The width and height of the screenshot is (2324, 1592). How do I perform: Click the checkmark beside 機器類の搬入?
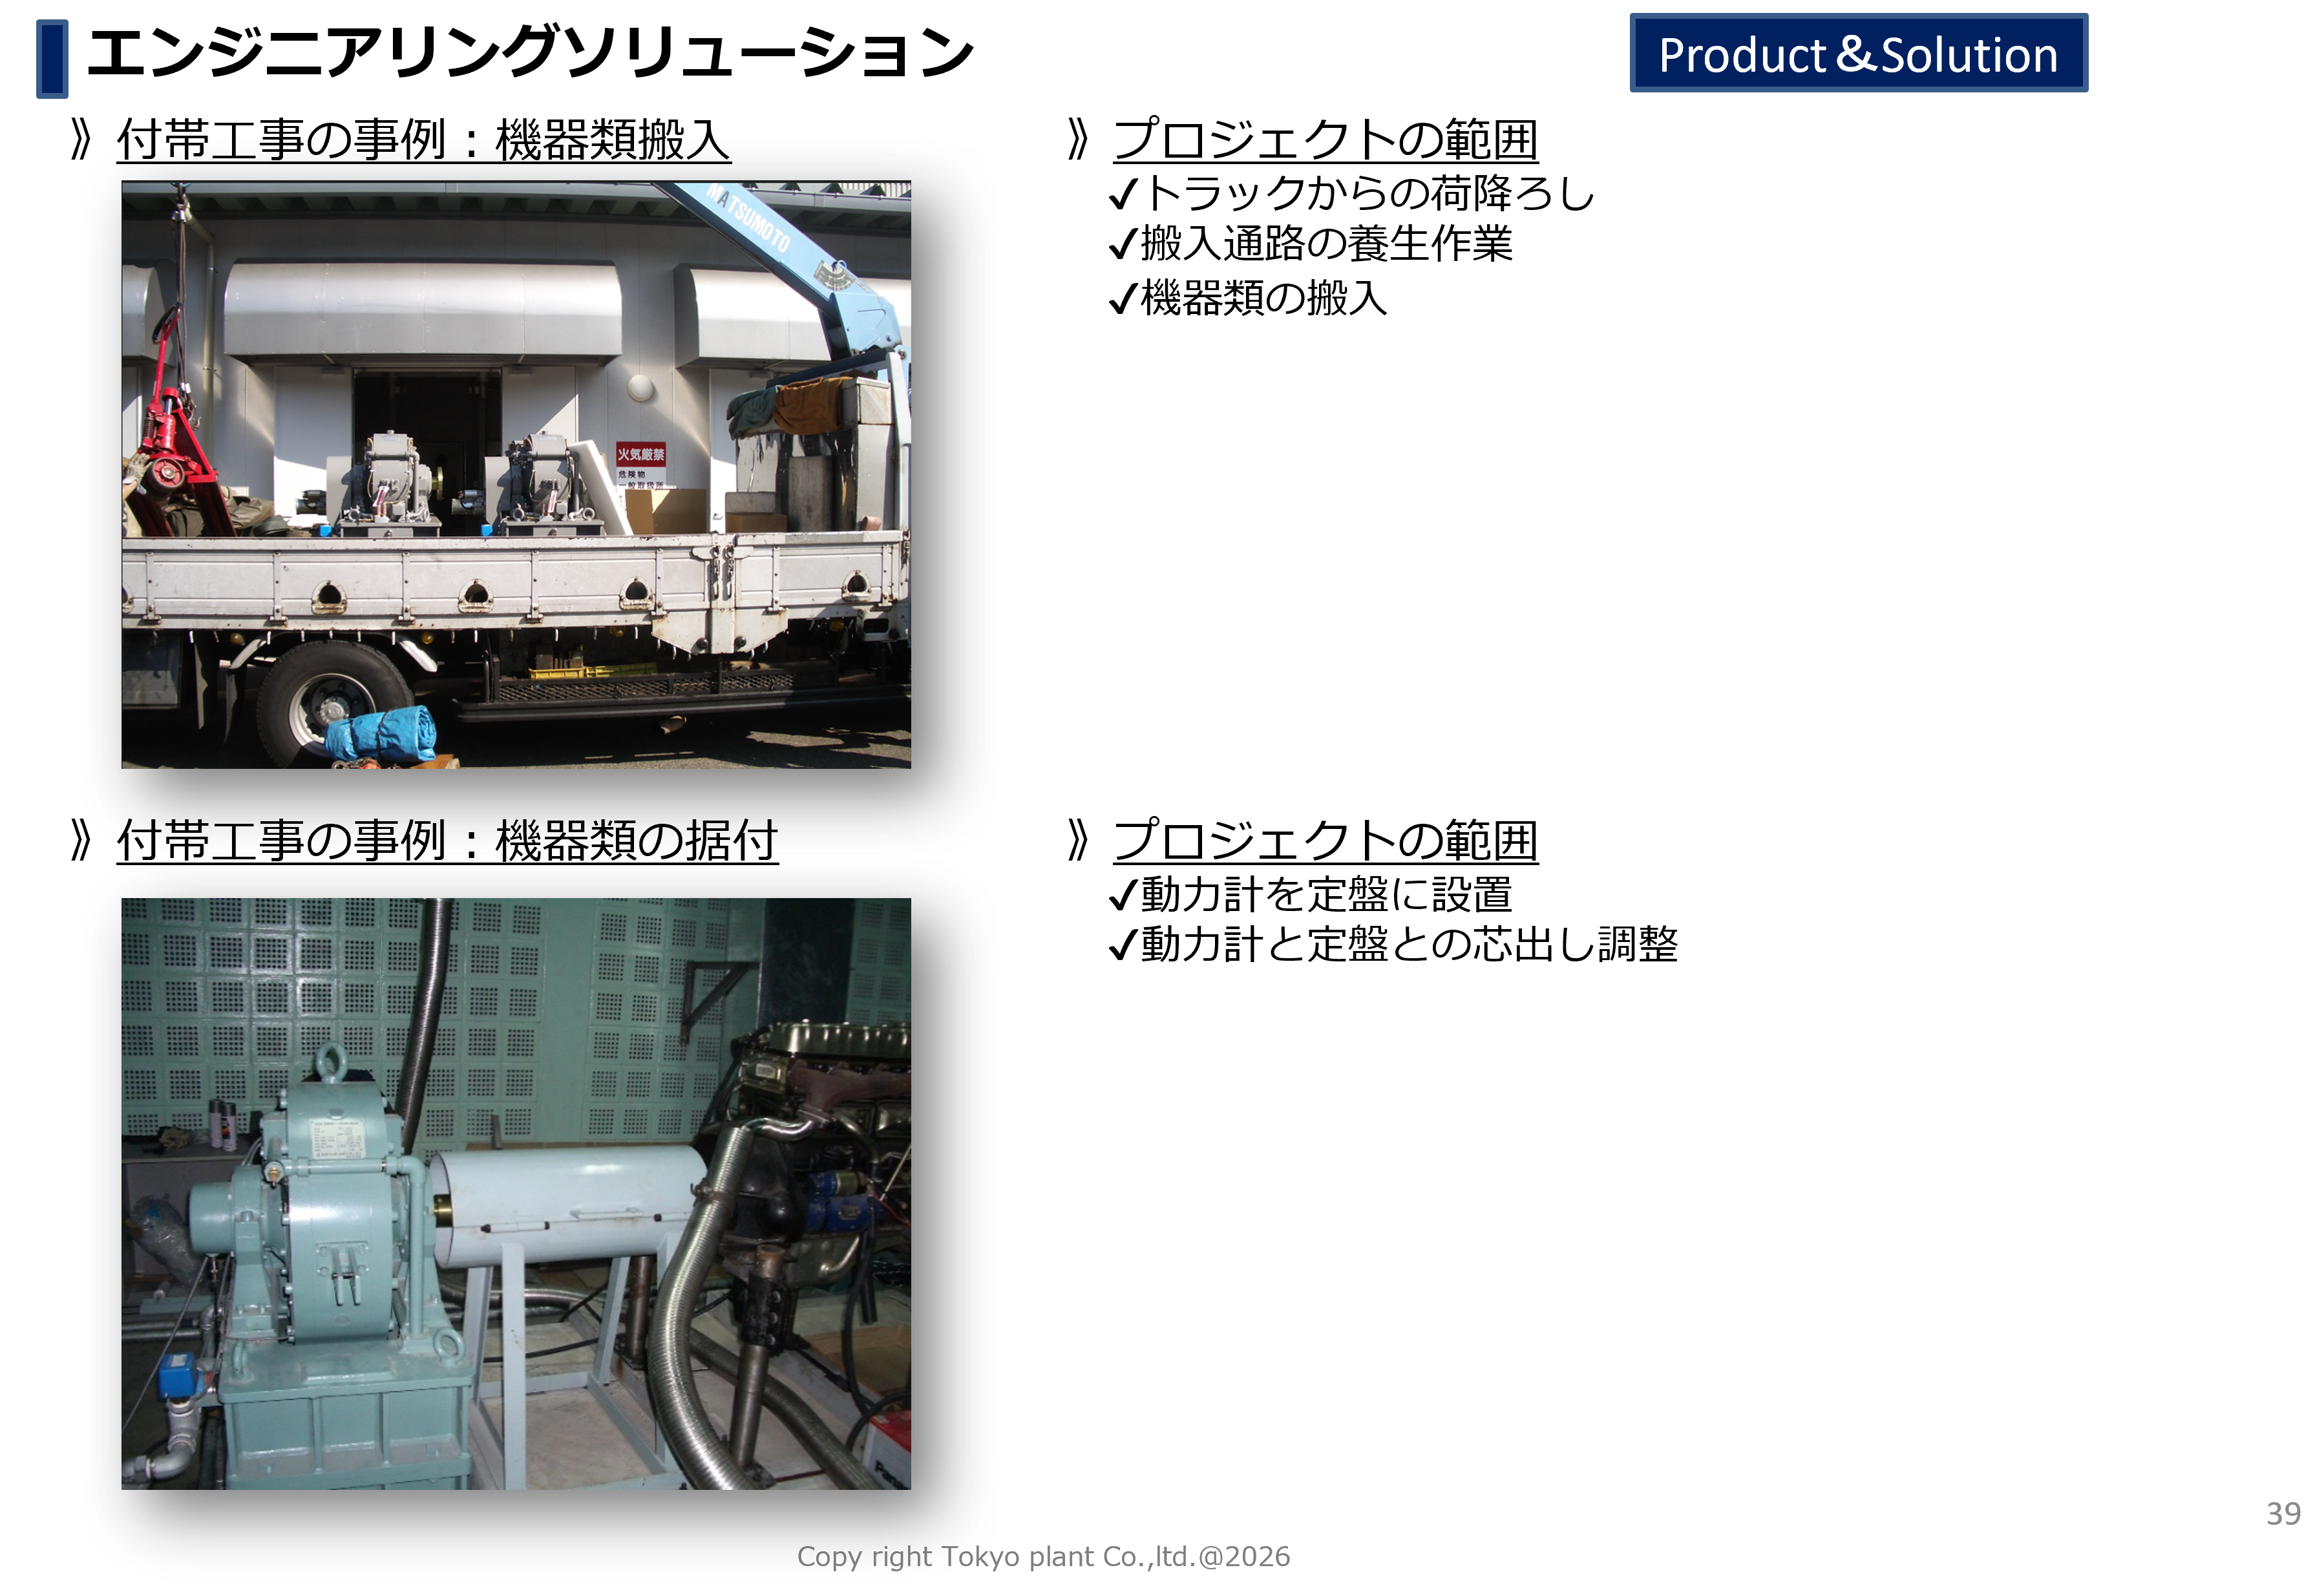pyautogui.click(x=1123, y=298)
